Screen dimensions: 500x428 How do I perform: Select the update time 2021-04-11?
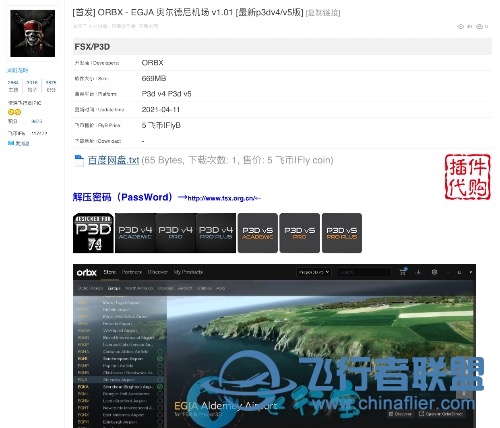[x=161, y=110]
